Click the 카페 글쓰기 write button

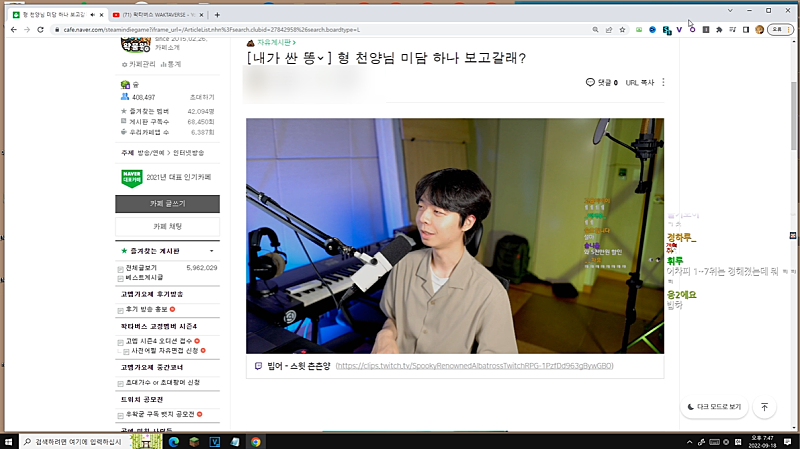pyautogui.click(x=167, y=204)
